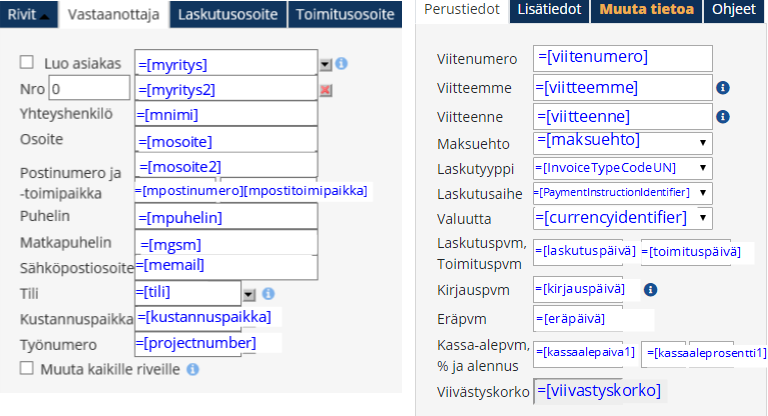Click the red X icon next to myritys2
The height and width of the screenshot is (416, 768).
coord(325,90)
